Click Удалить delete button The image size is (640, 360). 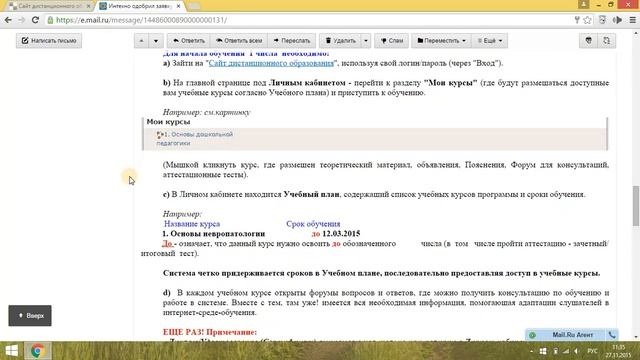point(340,41)
